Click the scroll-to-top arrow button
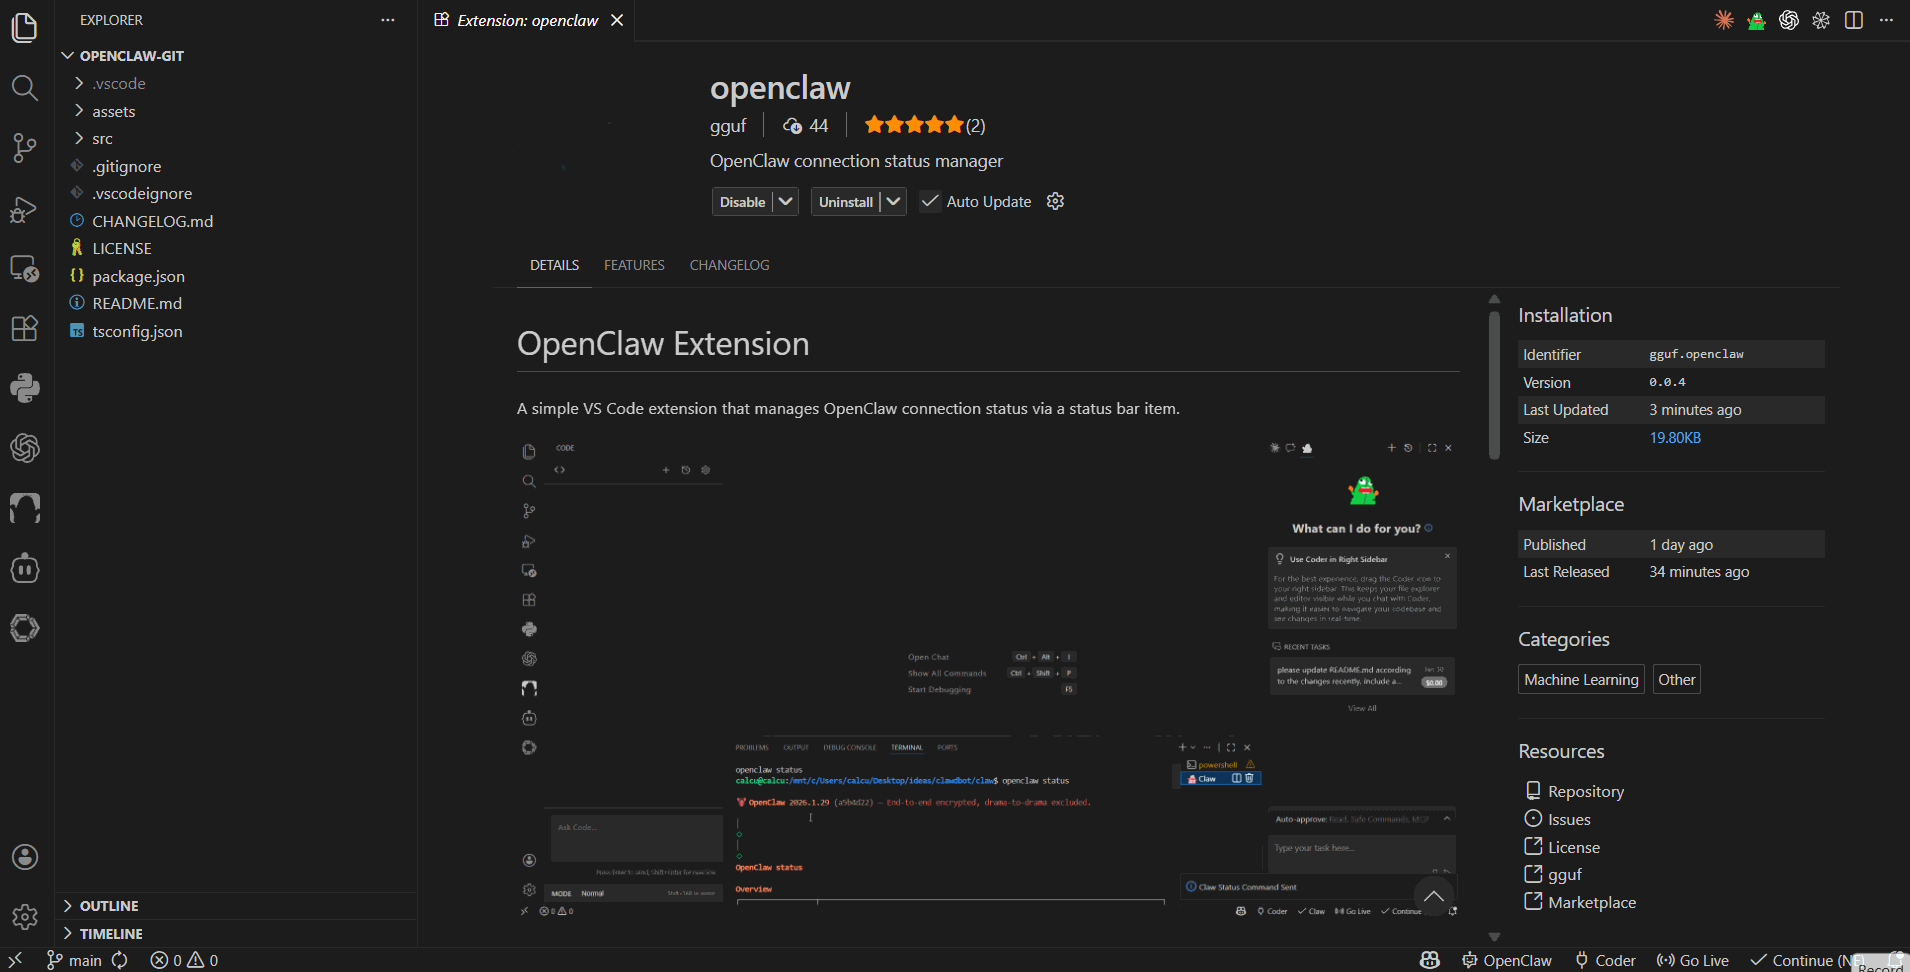The image size is (1910, 972). (x=1434, y=896)
